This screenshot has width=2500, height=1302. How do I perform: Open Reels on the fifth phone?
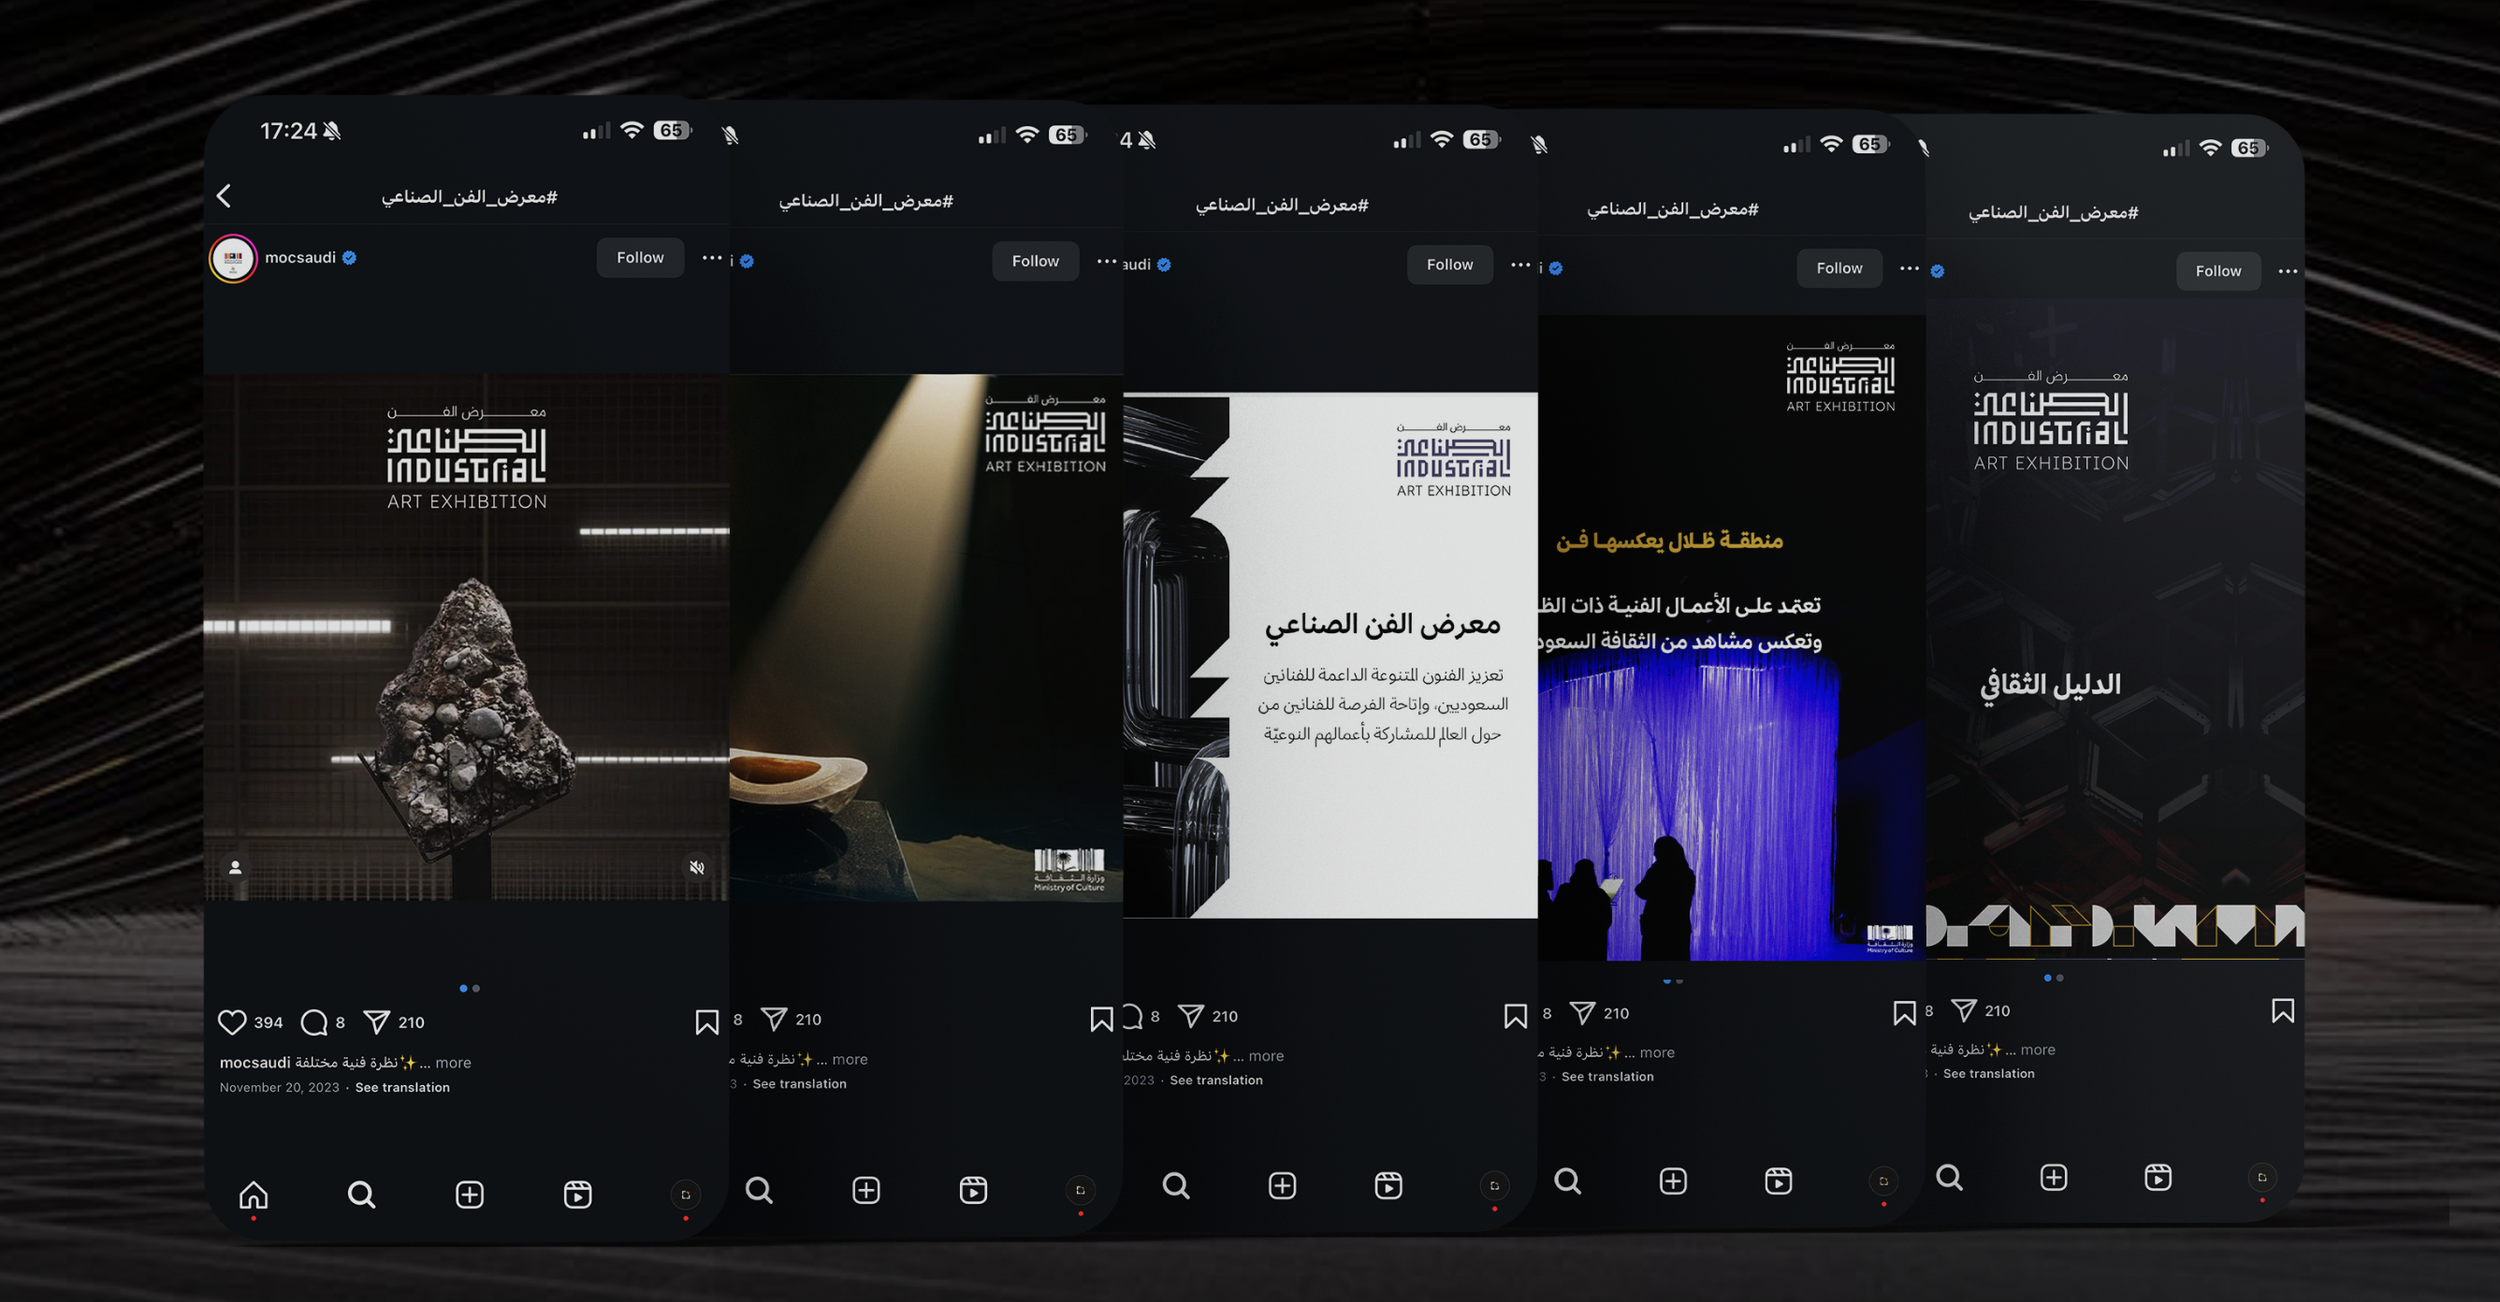click(x=2158, y=1178)
